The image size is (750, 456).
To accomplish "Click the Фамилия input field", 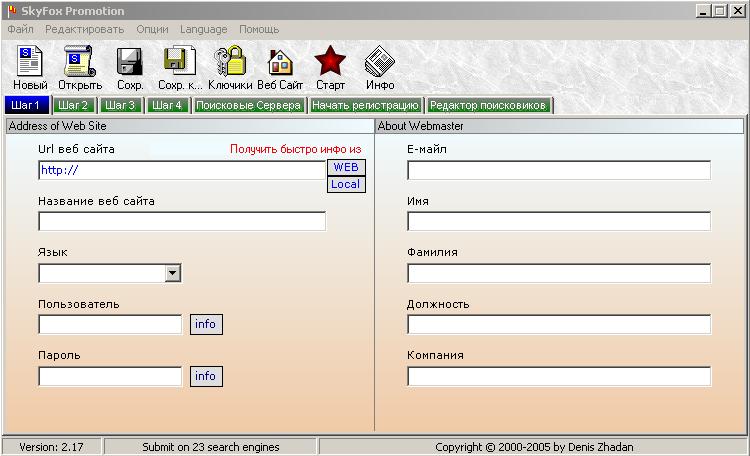I will [x=559, y=273].
